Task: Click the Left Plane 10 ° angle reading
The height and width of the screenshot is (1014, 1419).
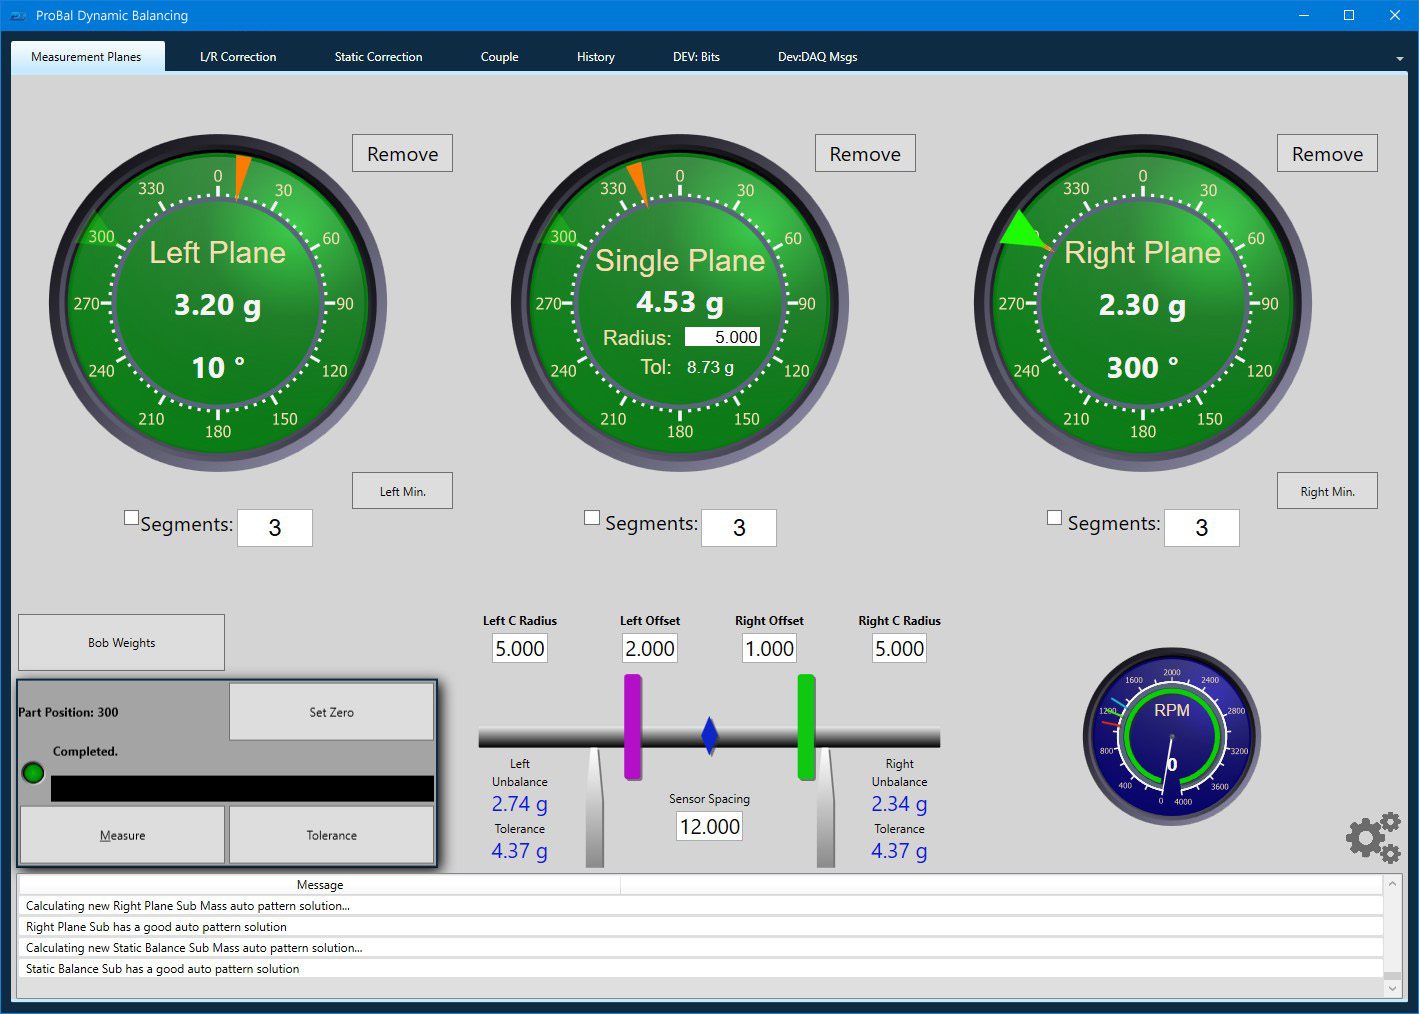Action: pos(218,368)
